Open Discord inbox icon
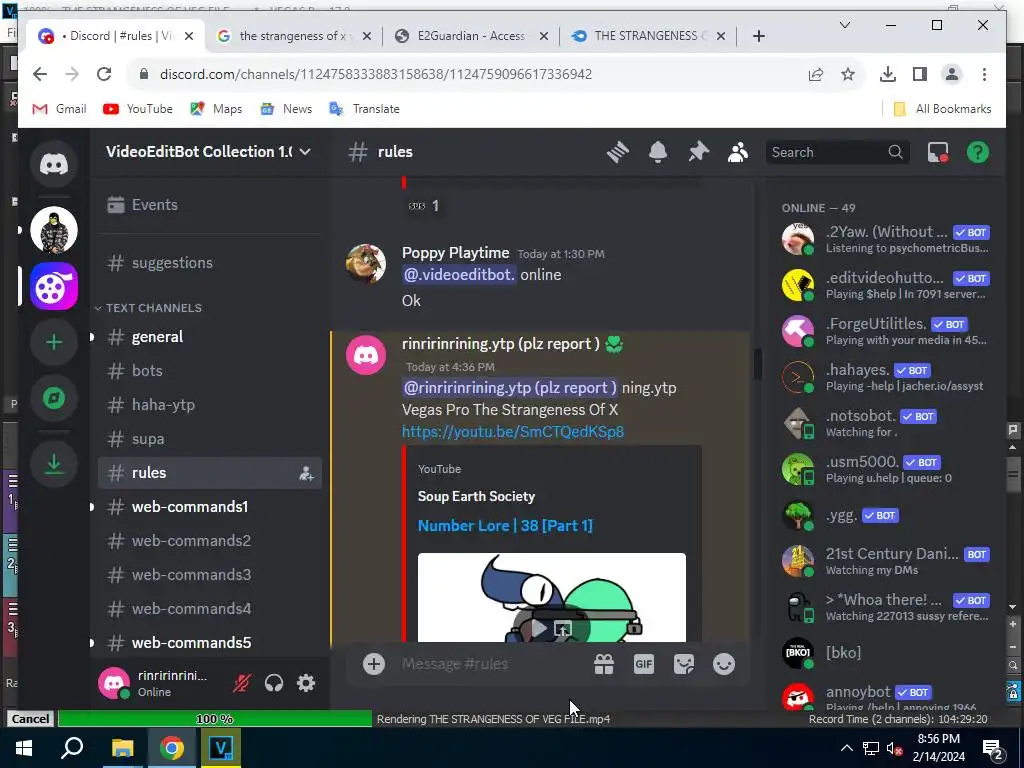 coord(938,152)
